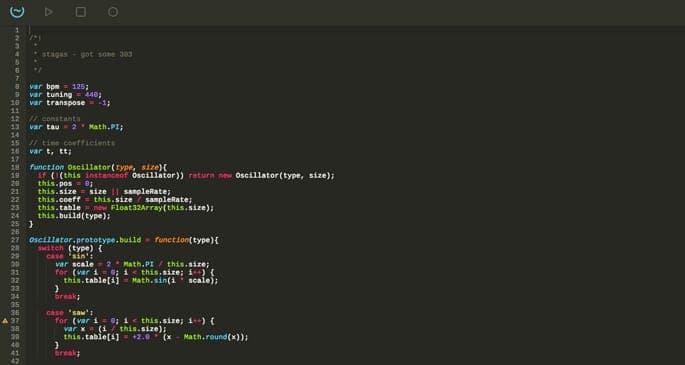Select the 'var transpose = -1;' line
This screenshot has width=685, height=365.
(70, 103)
